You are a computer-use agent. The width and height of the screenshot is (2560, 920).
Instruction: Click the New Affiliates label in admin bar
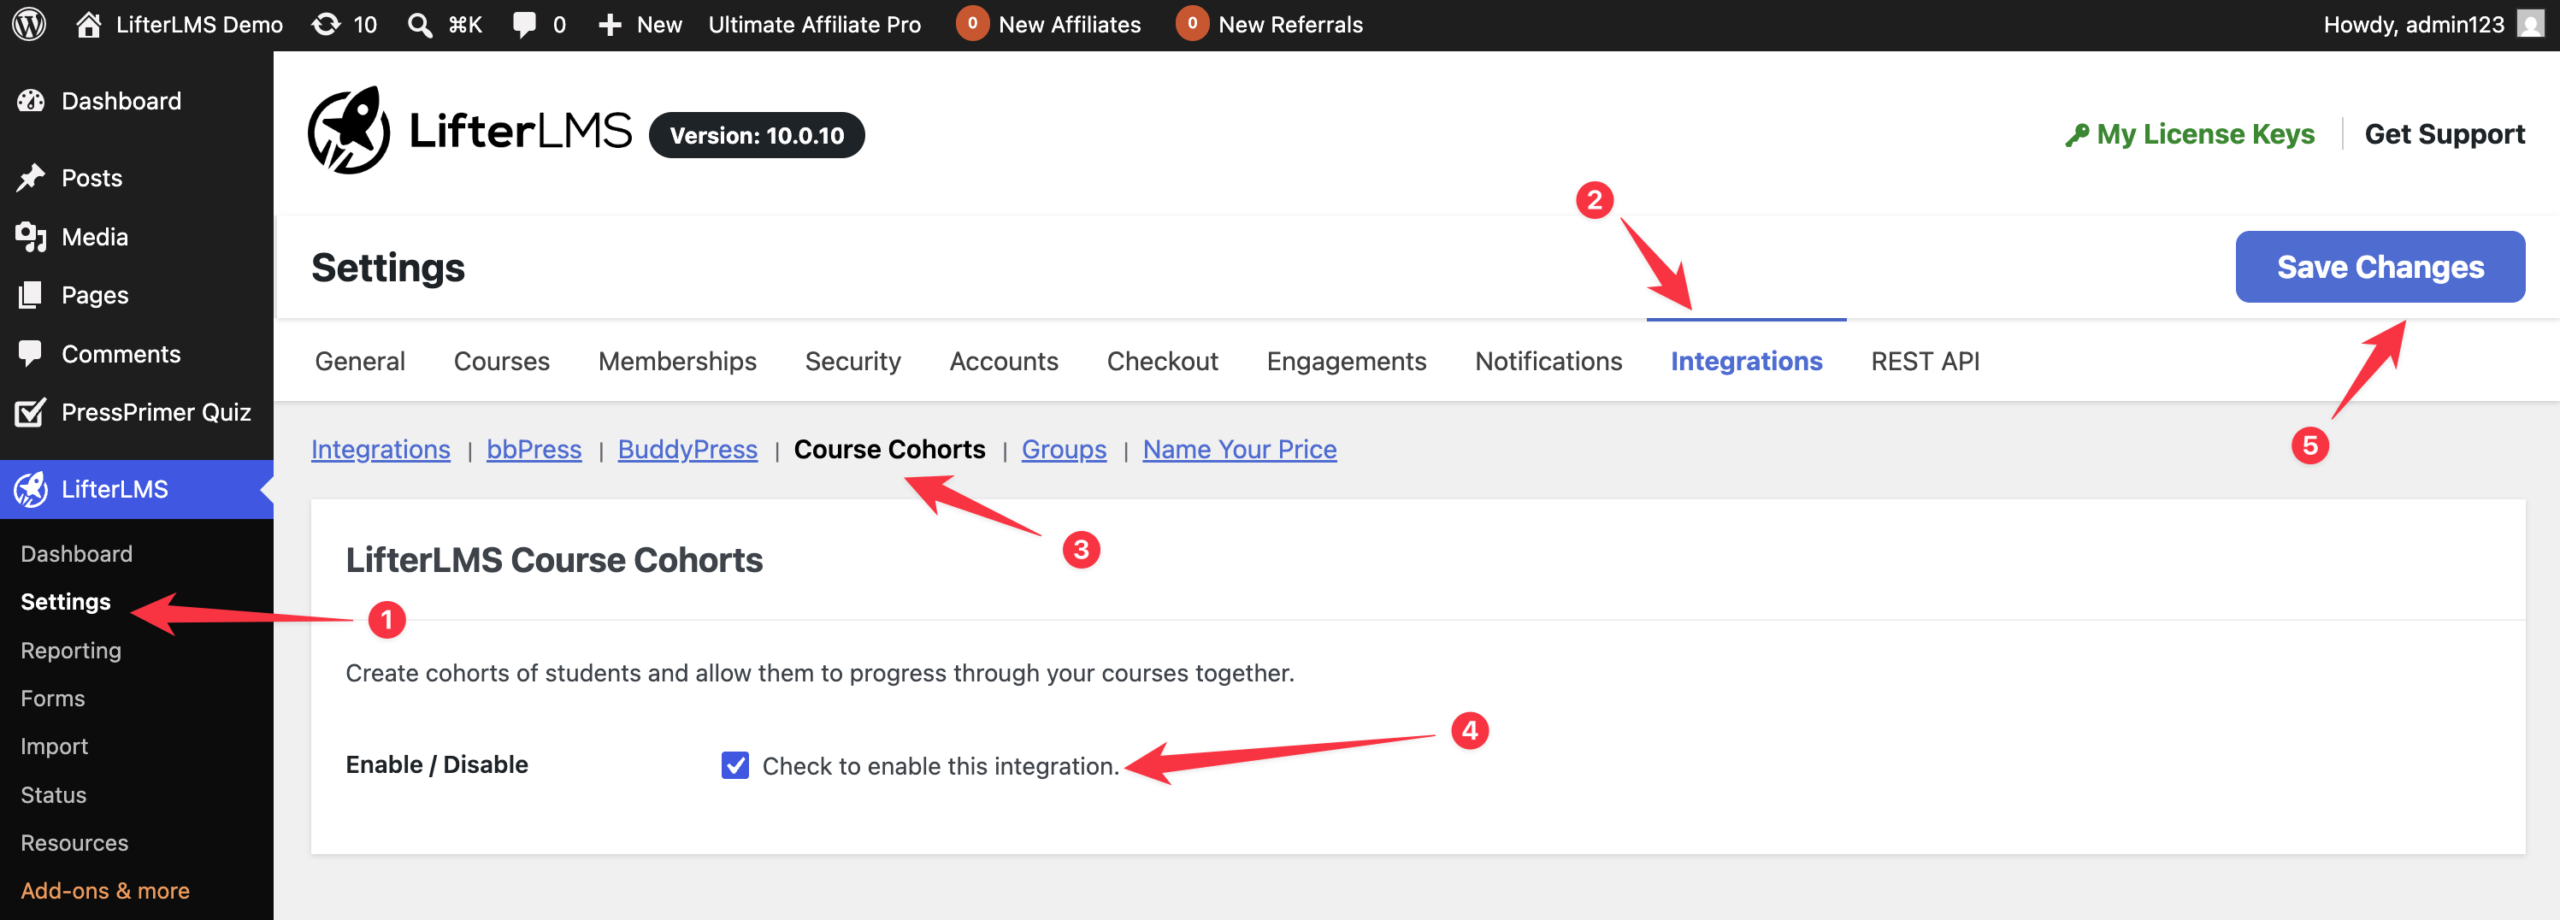click(x=1070, y=25)
